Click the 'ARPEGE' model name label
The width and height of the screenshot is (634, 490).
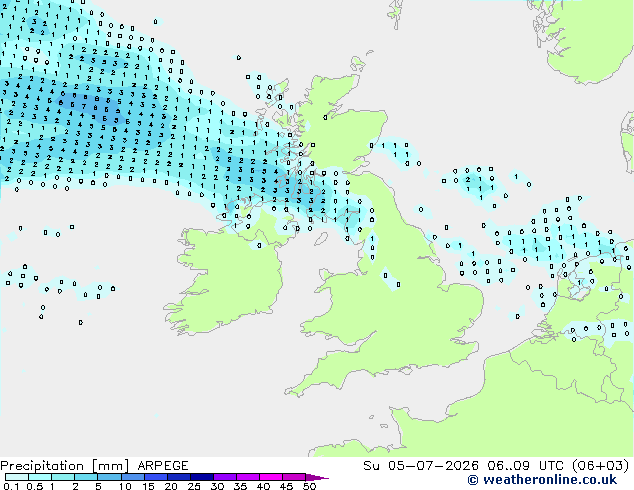coord(163,466)
